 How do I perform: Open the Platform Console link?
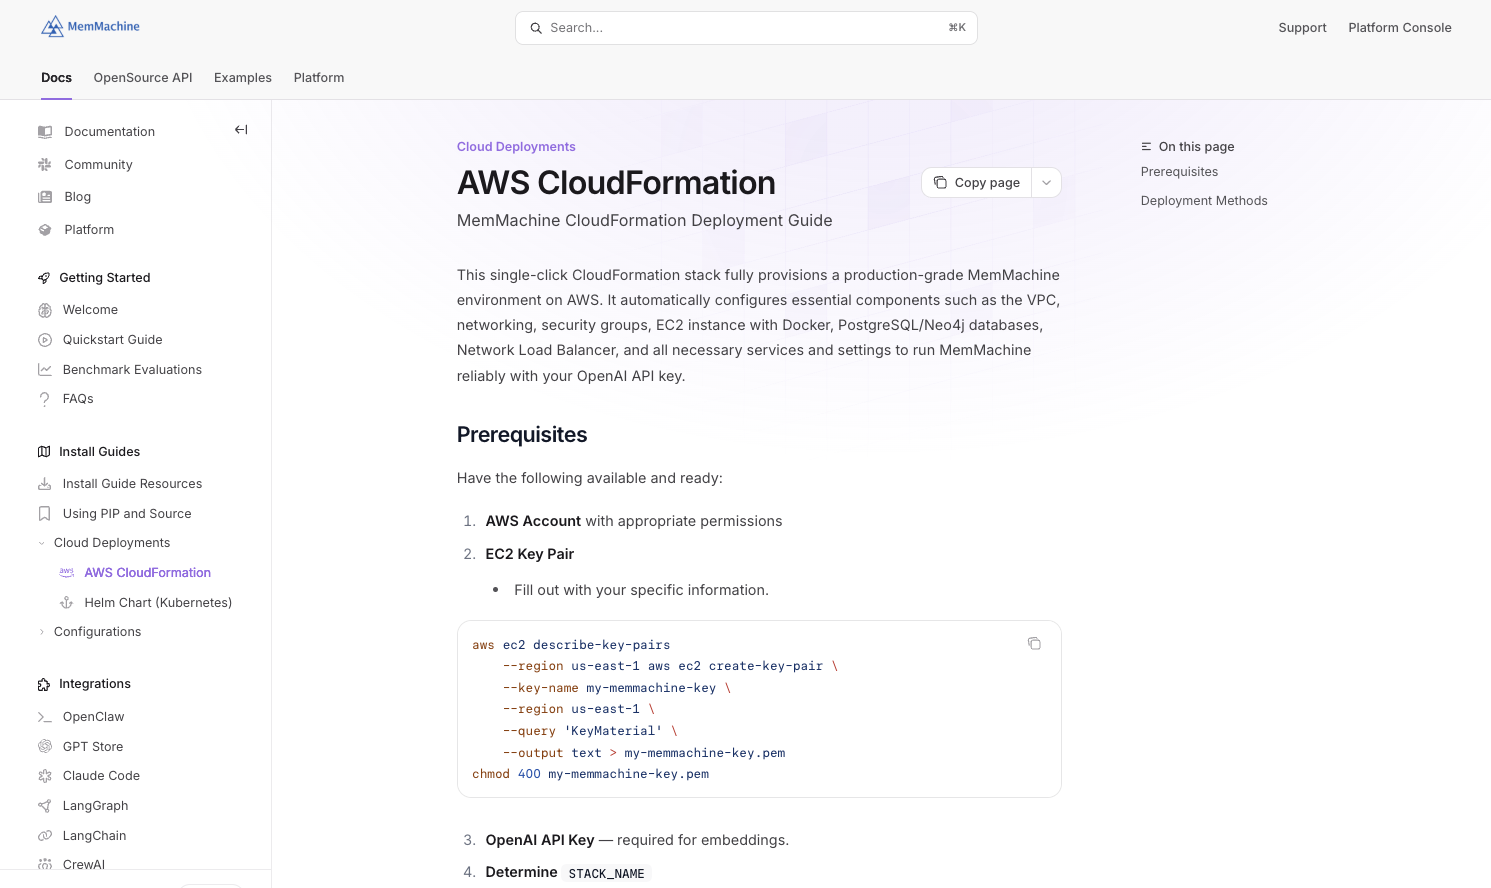pyautogui.click(x=1400, y=28)
